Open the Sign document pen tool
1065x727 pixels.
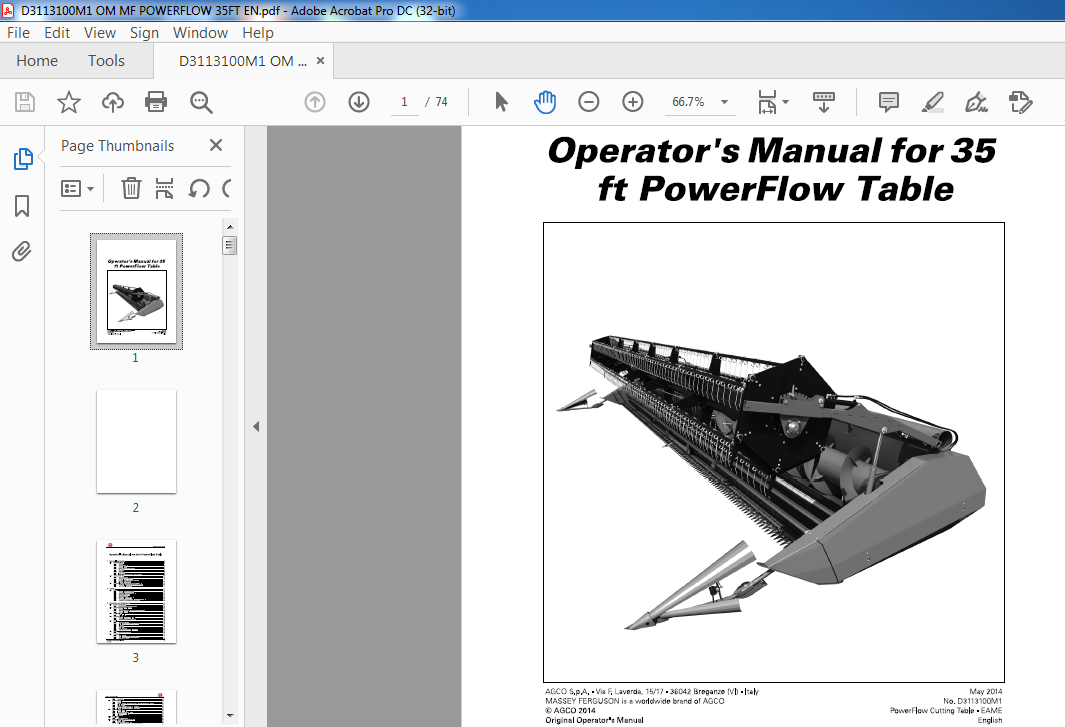[x=977, y=102]
